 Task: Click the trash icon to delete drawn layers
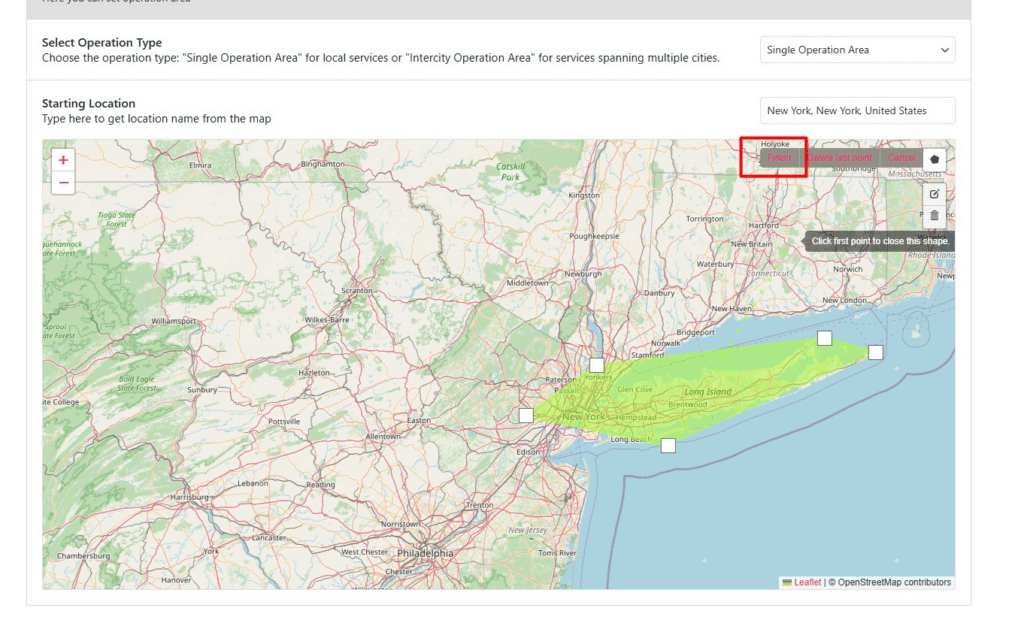point(935,215)
